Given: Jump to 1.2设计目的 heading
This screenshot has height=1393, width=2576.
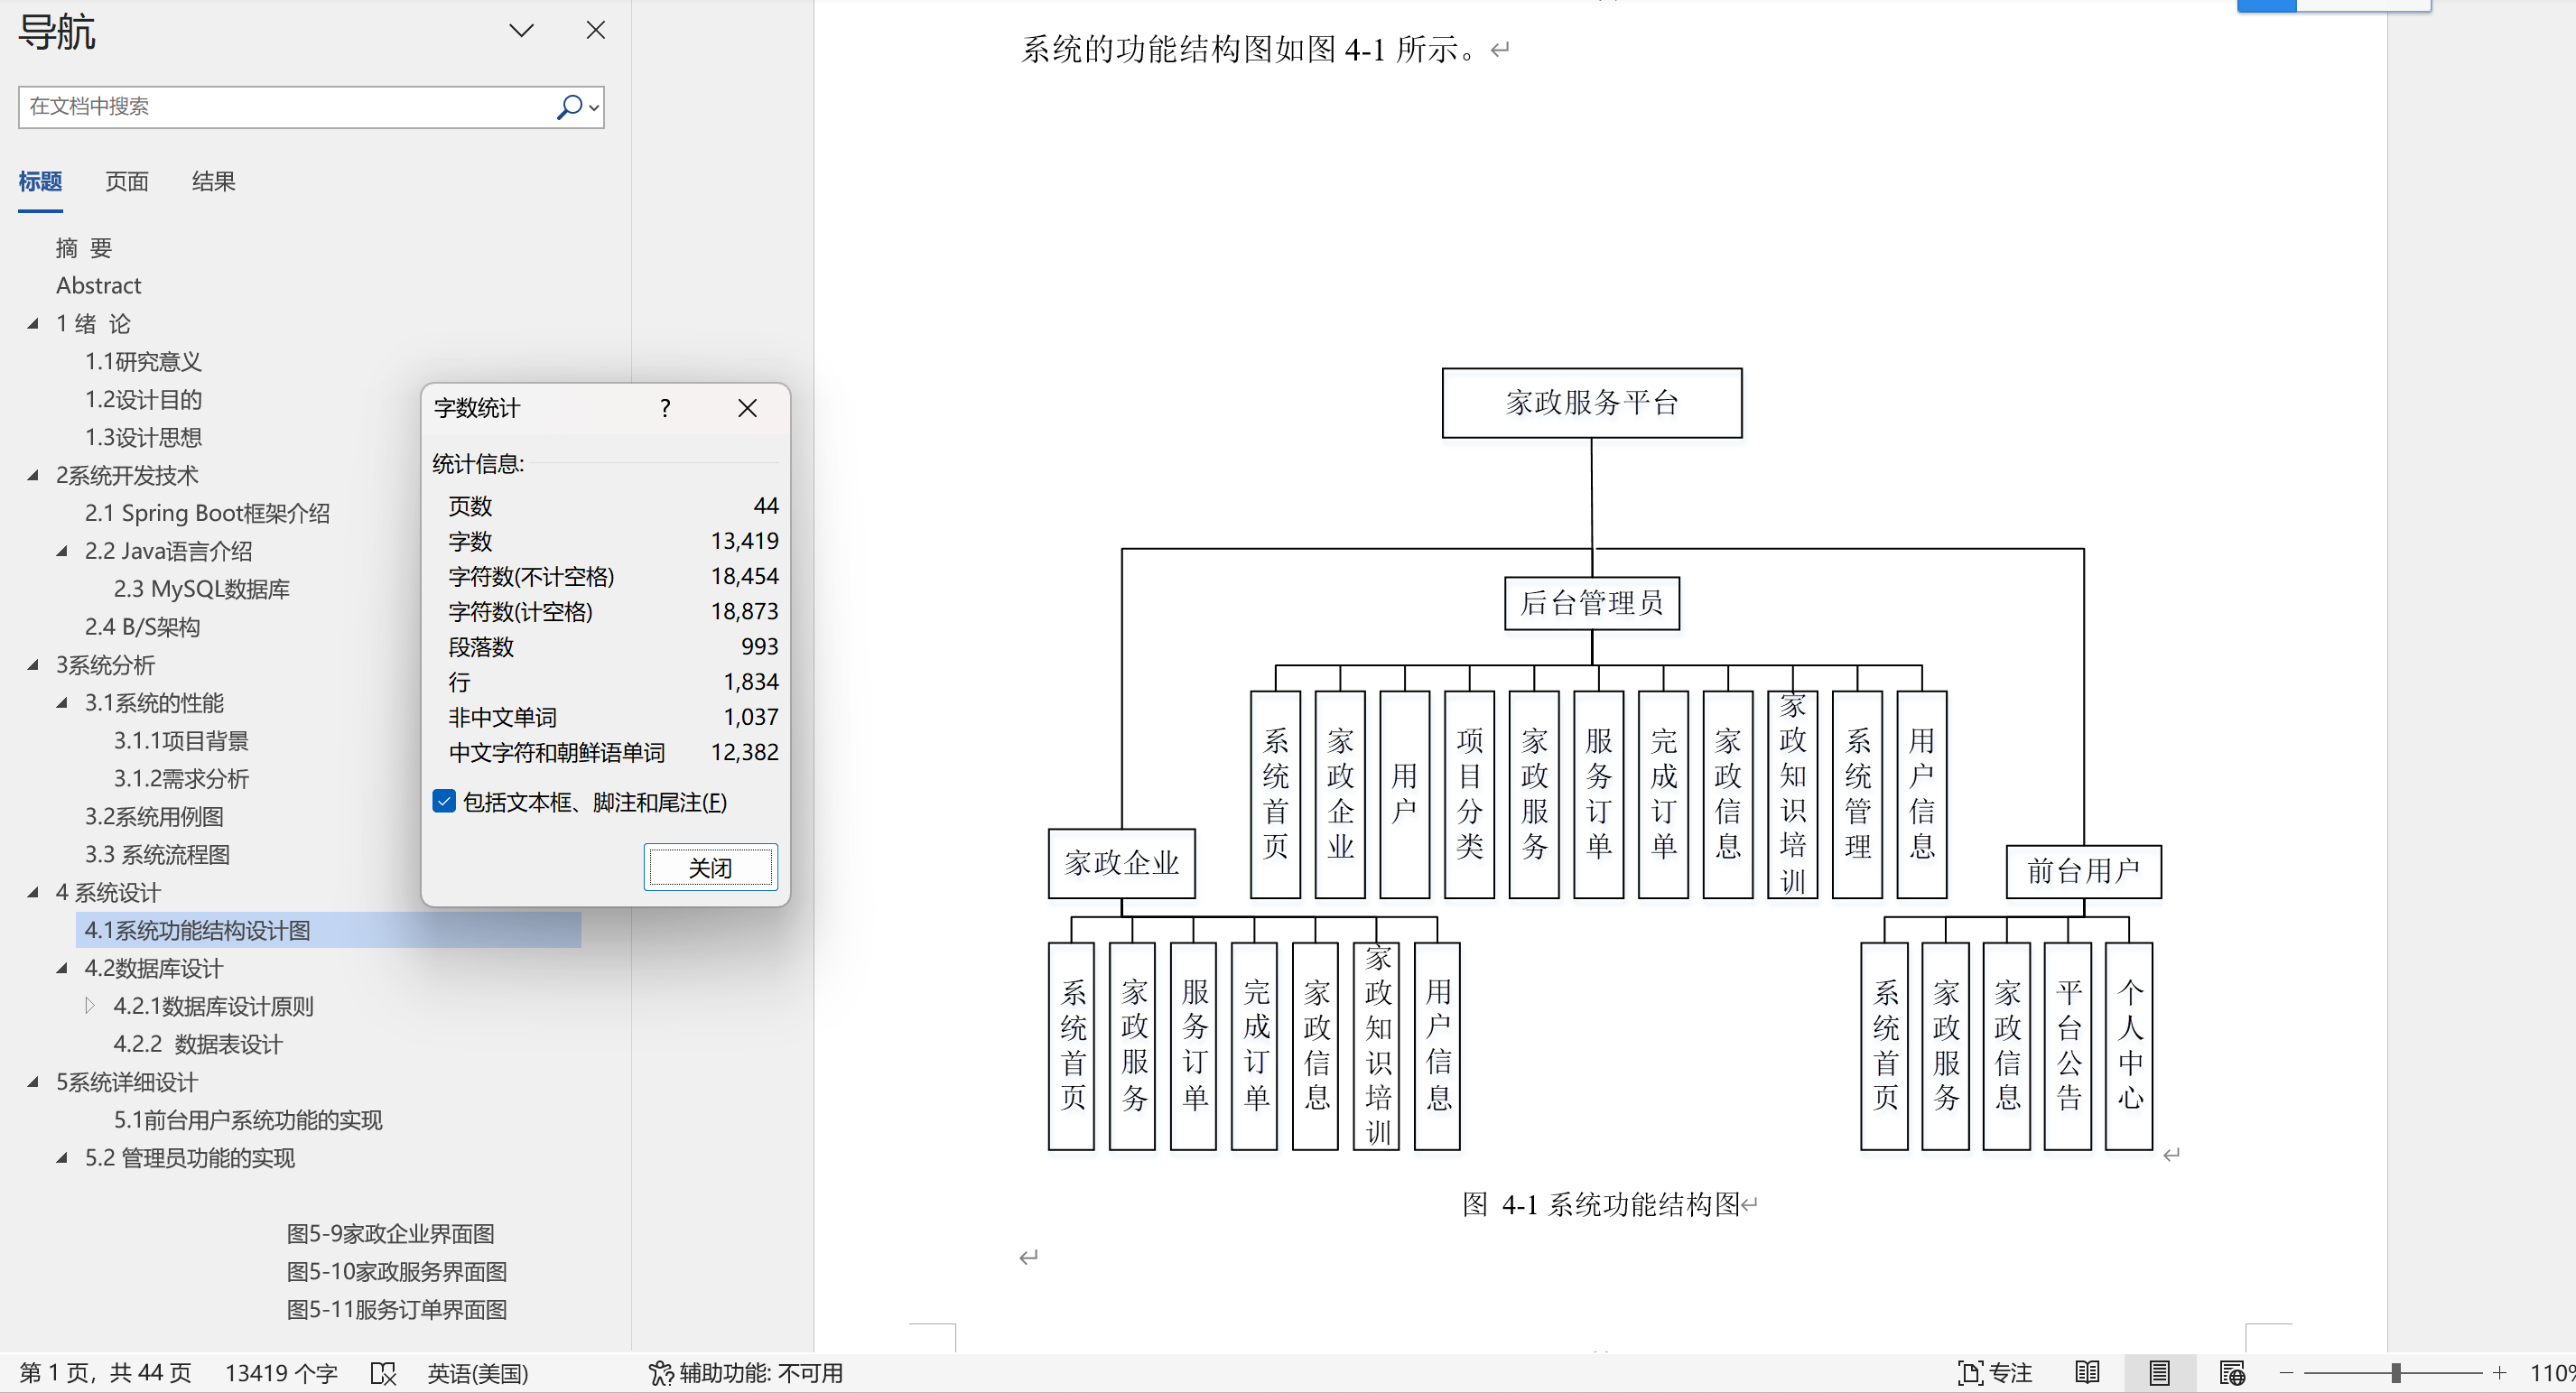Looking at the screenshot, I should coord(143,400).
